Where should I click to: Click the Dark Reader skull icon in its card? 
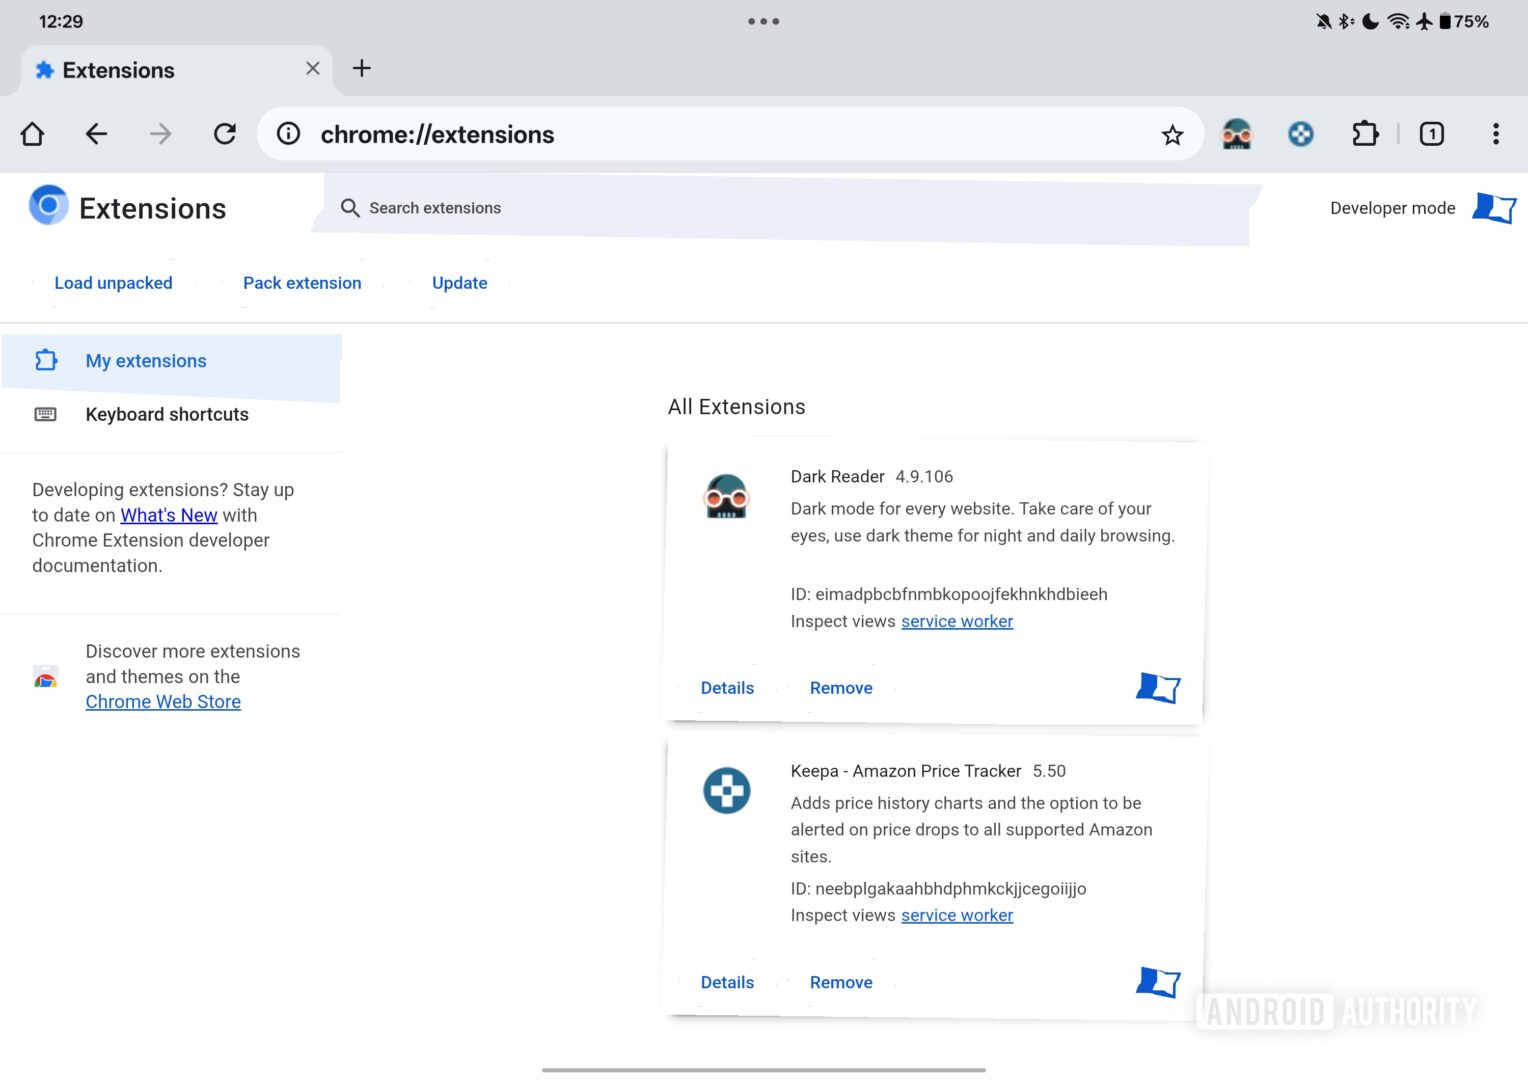[727, 497]
